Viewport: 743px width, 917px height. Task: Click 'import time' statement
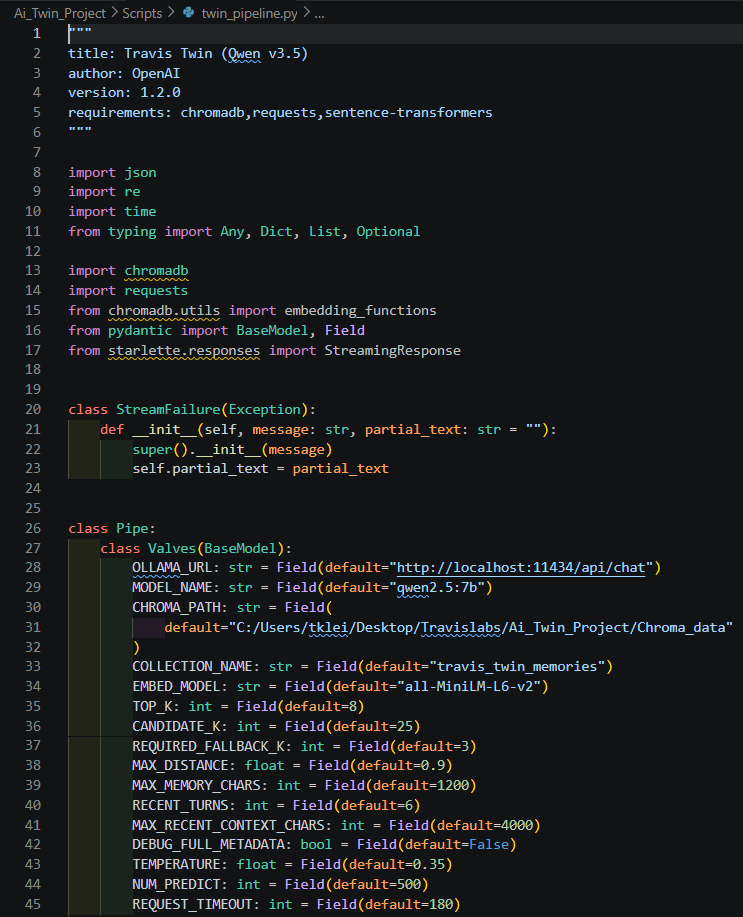[x=112, y=212]
